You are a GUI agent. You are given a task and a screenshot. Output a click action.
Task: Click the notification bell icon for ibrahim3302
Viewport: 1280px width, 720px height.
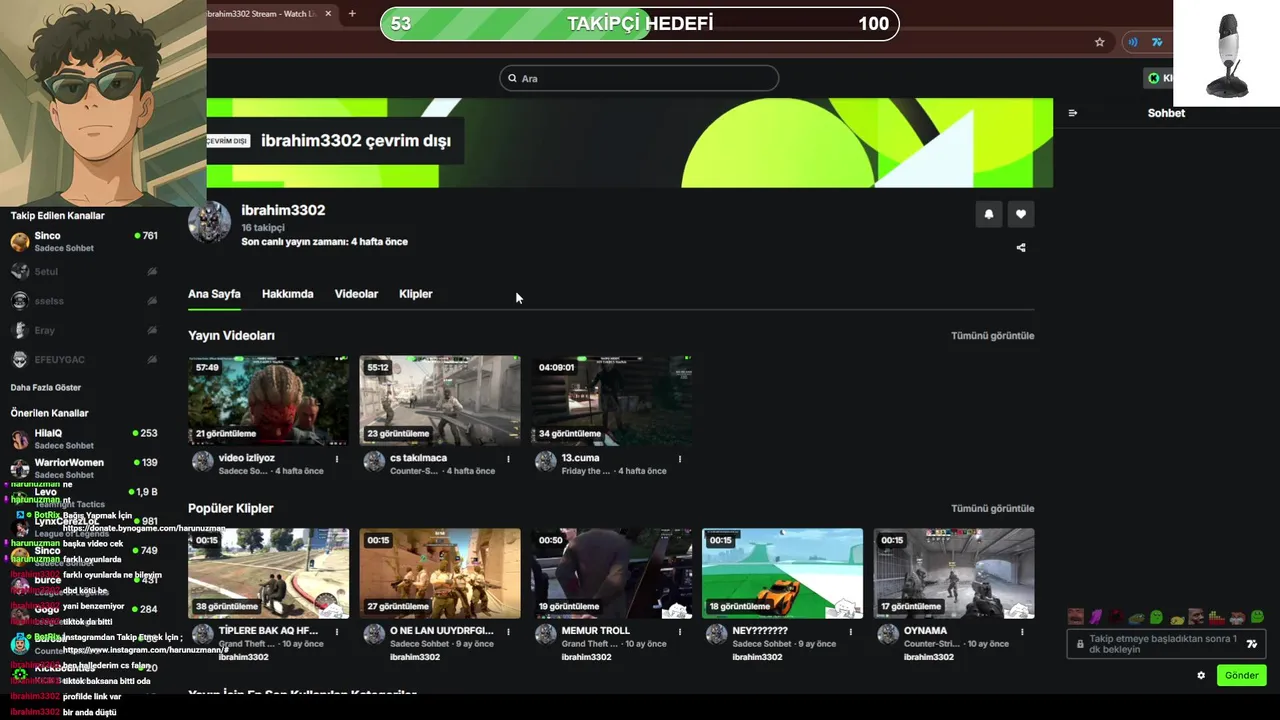tap(989, 214)
